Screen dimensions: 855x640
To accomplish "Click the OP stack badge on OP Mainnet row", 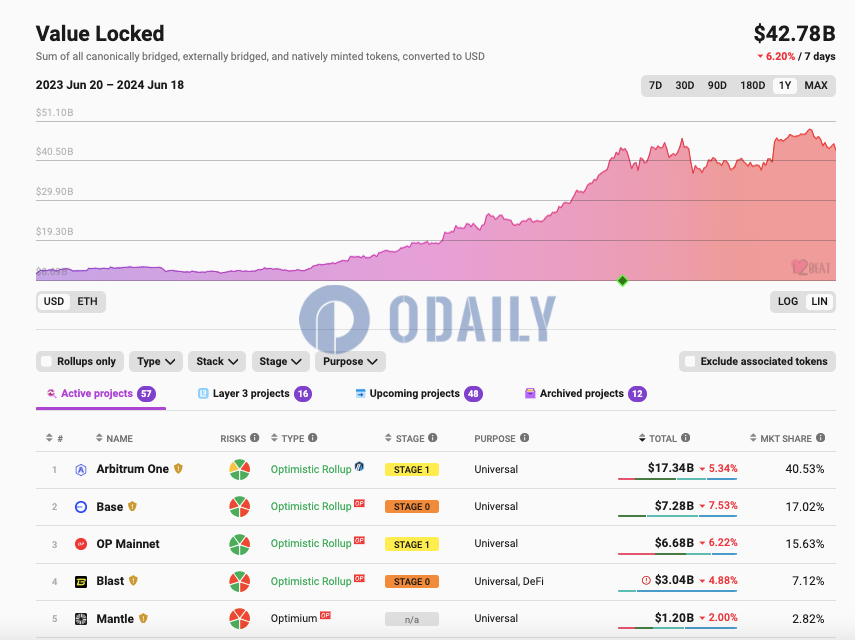I will (x=359, y=540).
